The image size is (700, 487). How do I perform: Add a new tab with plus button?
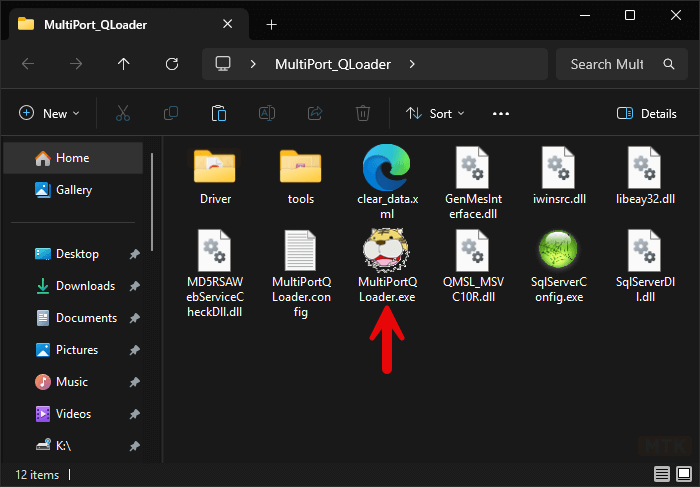[x=272, y=25]
